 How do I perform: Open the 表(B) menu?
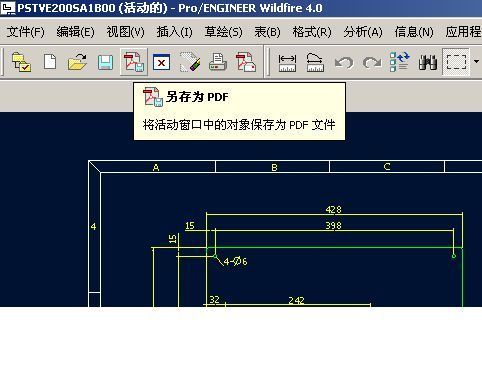point(267,32)
